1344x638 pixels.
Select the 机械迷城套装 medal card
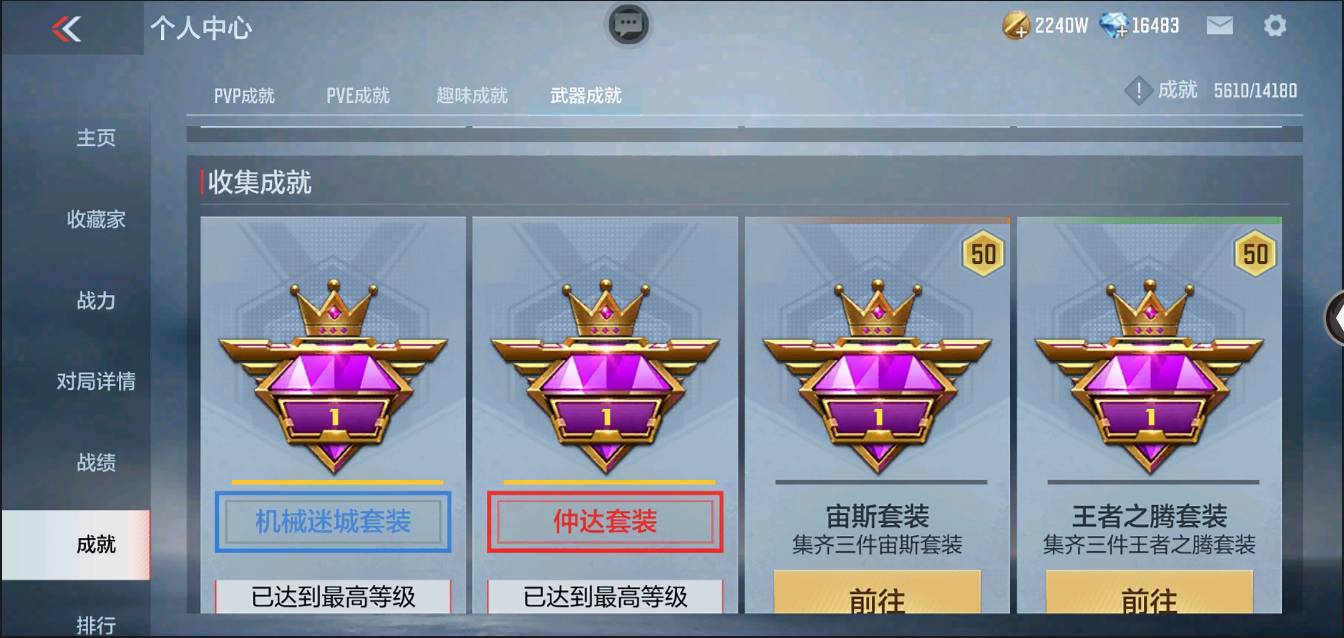[333, 414]
